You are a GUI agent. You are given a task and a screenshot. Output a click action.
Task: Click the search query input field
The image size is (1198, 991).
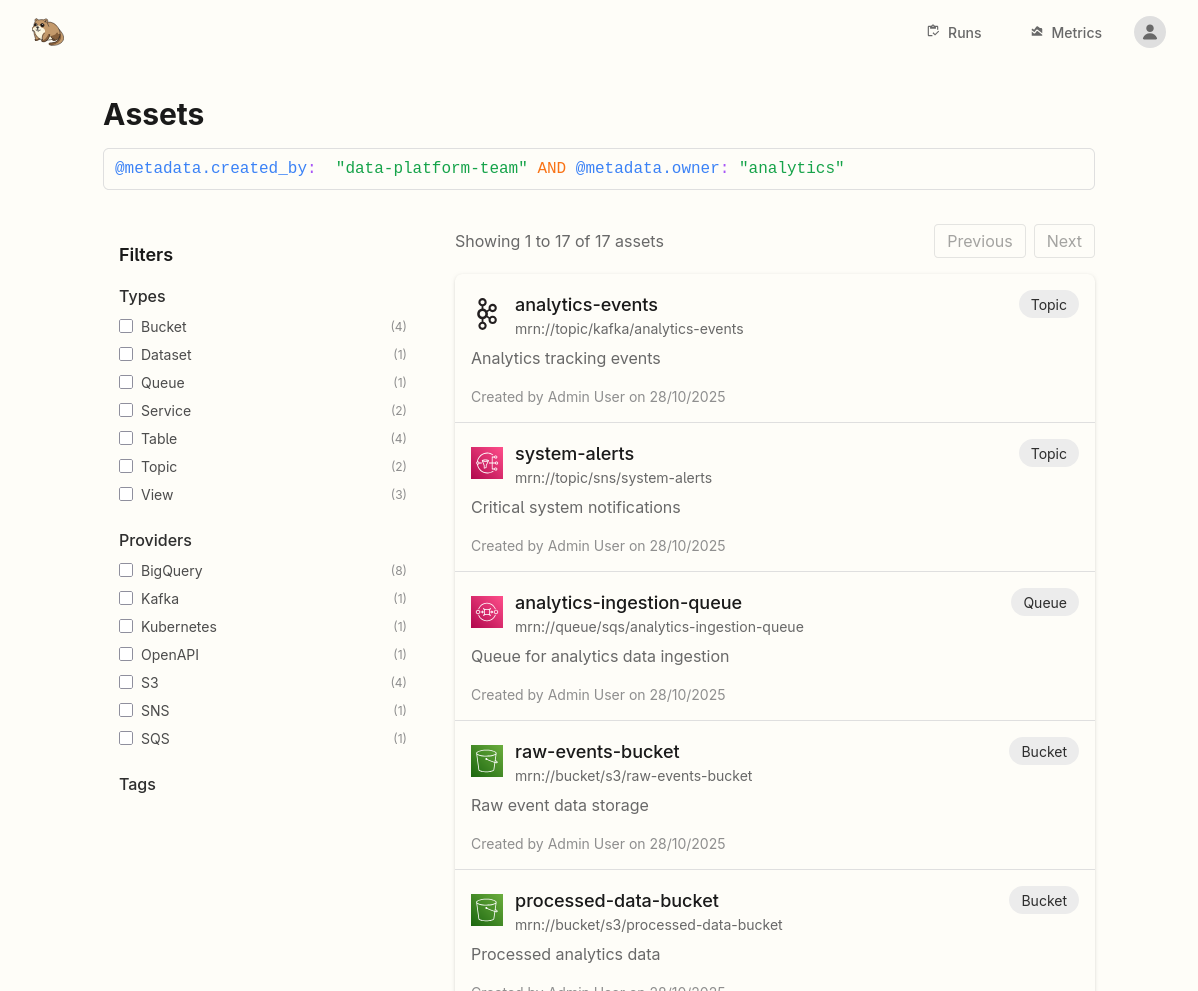(599, 168)
